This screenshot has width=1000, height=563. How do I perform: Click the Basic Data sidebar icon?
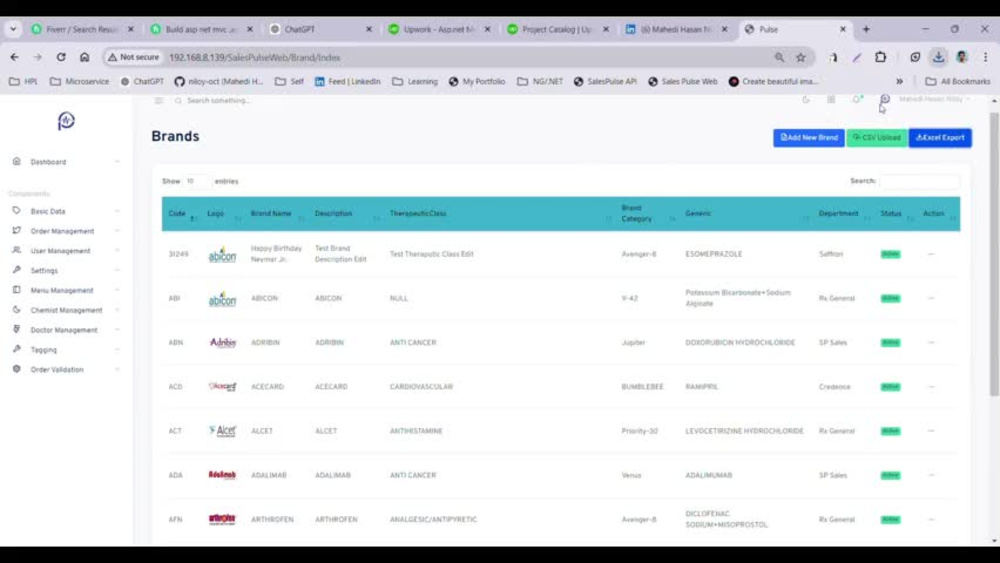coord(17,210)
